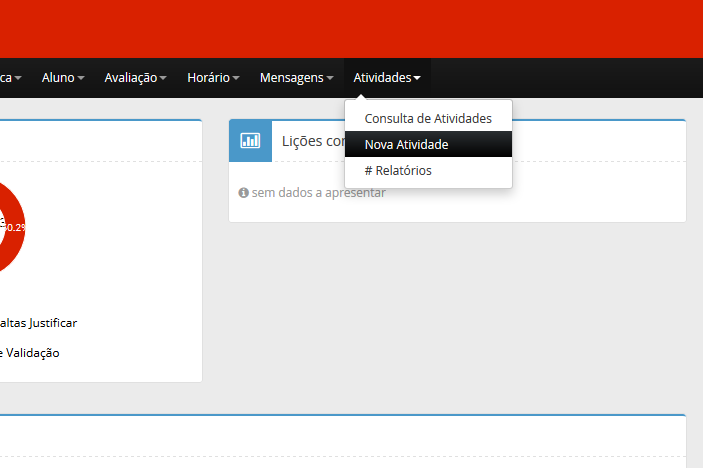Click the bar chart icon in Lições panel
Screen dimensions: 703x468
click(x=250, y=141)
